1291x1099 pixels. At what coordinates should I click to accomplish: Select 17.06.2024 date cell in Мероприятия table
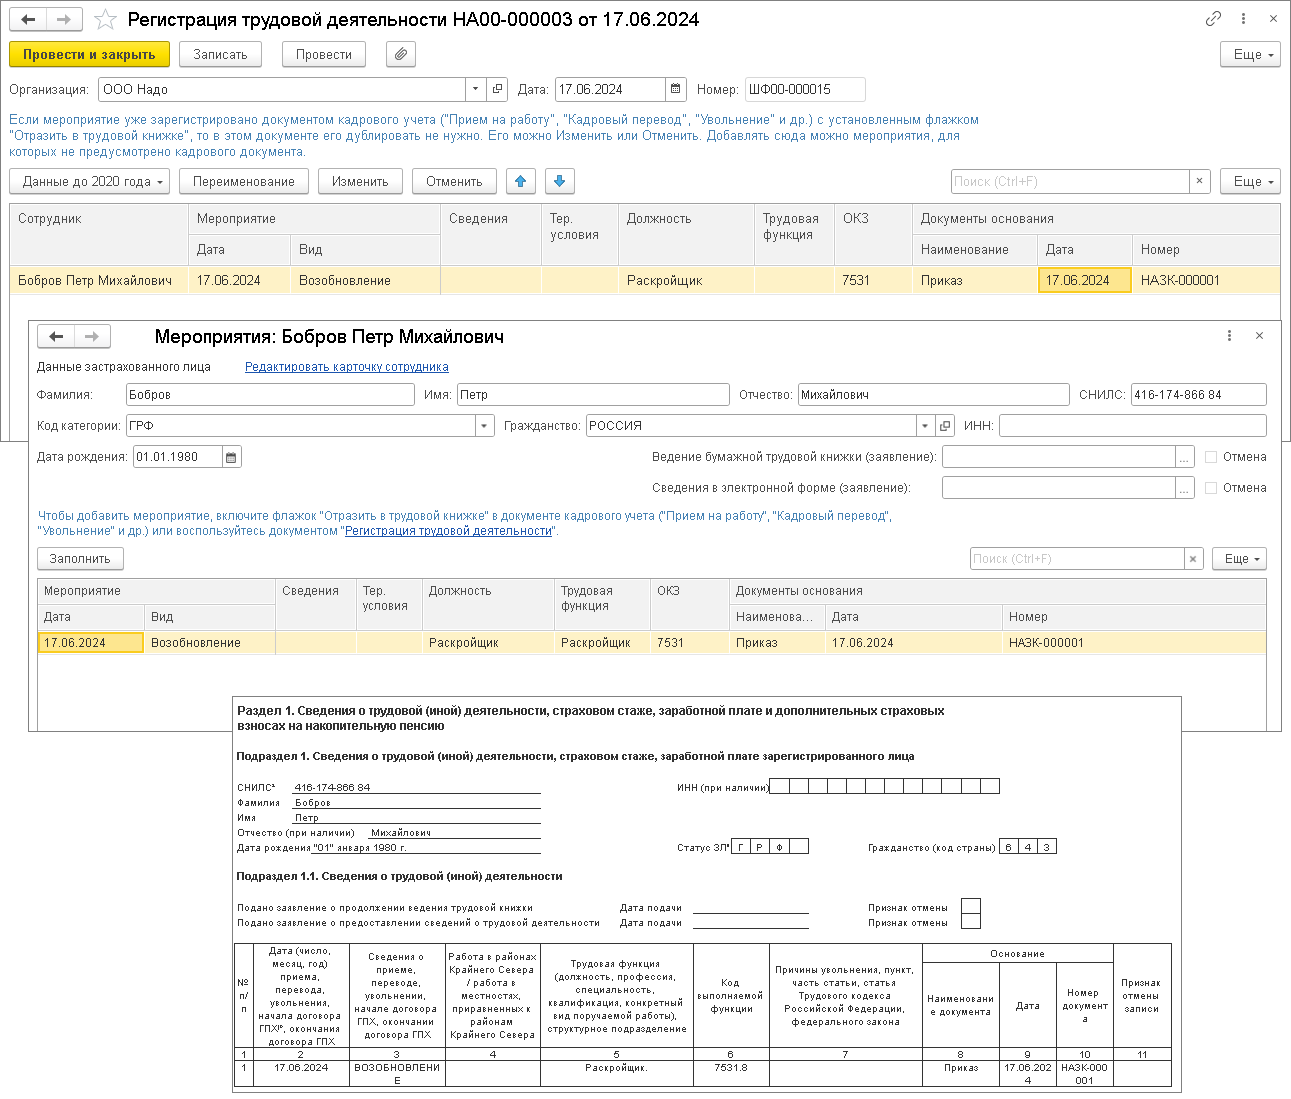tap(91, 643)
